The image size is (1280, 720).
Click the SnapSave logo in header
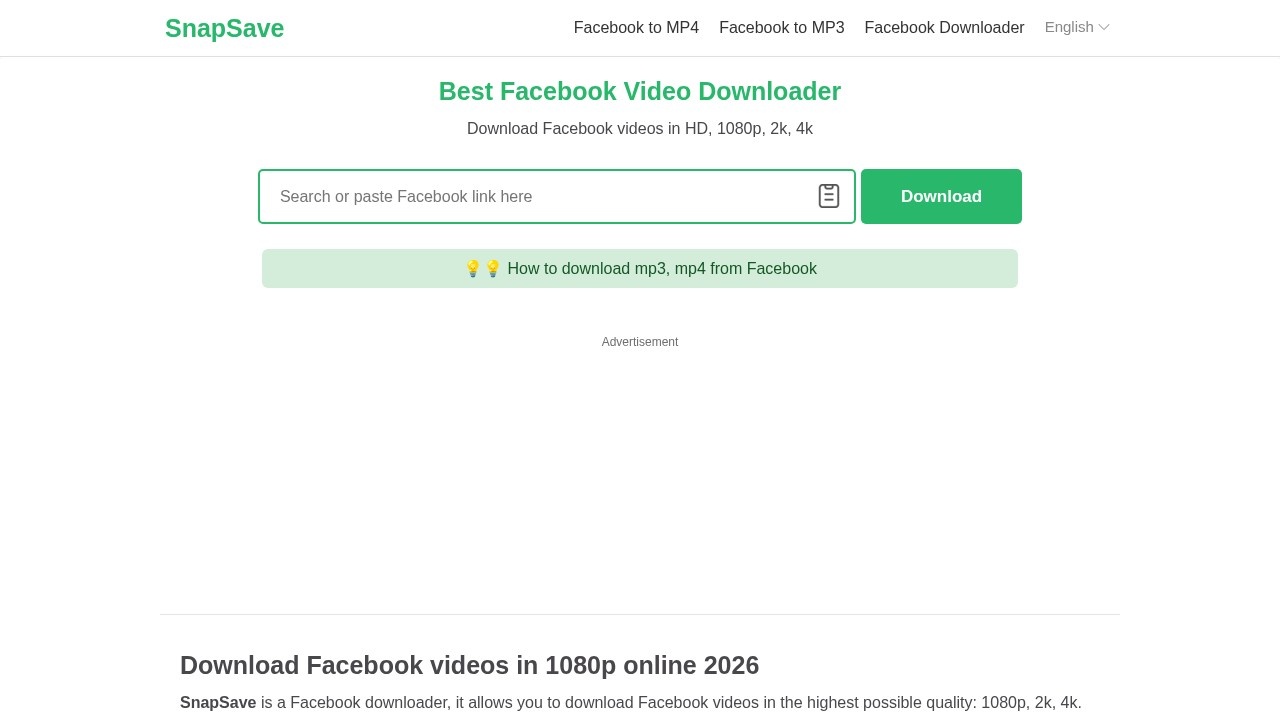(224, 28)
